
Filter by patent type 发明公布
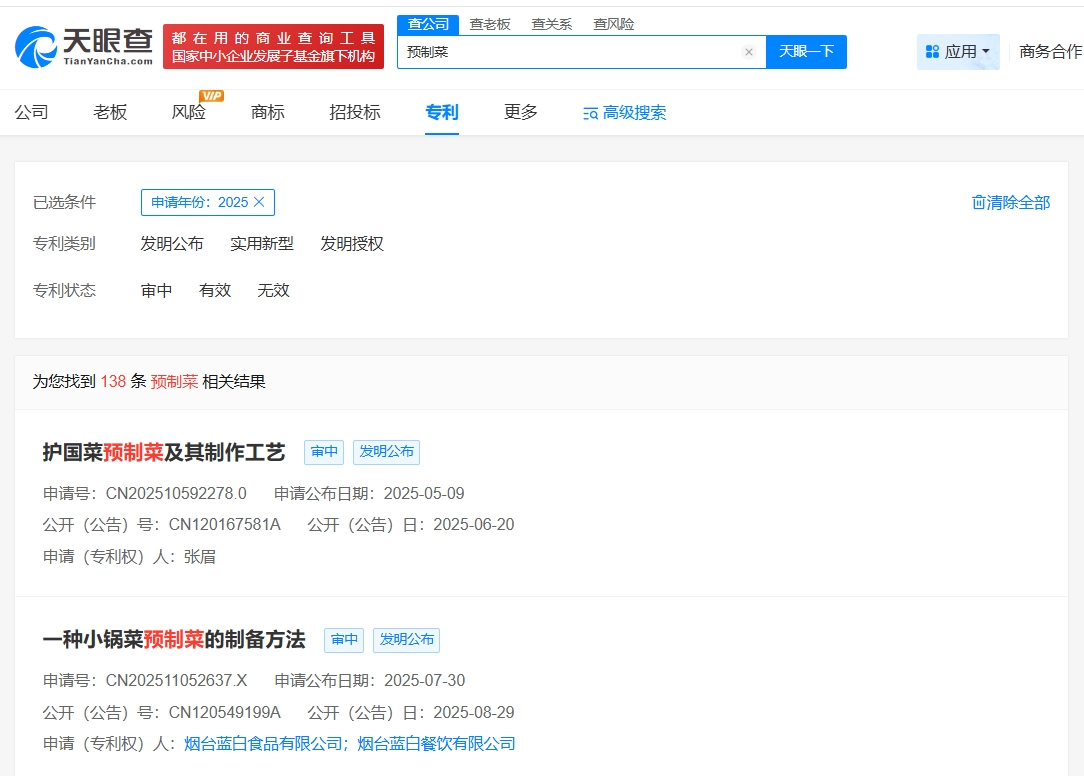pyautogui.click(x=172, y=244)
